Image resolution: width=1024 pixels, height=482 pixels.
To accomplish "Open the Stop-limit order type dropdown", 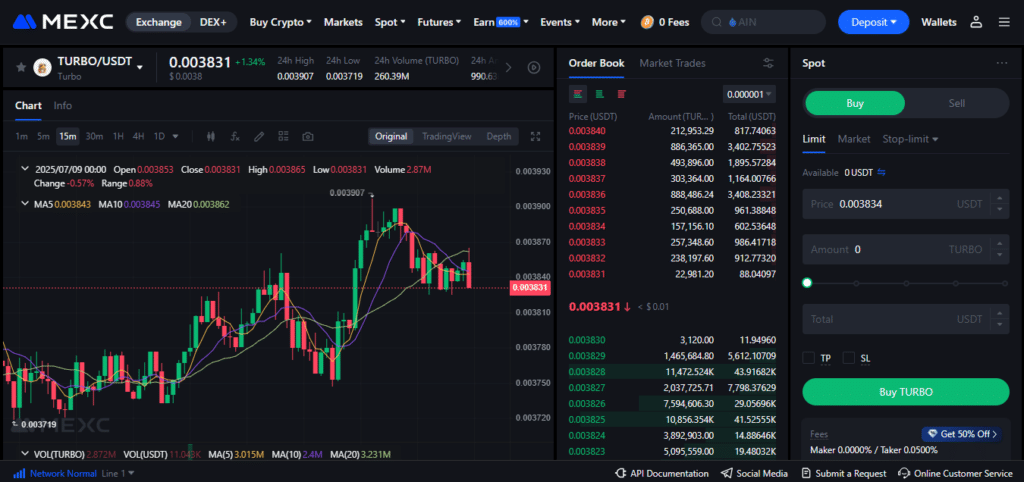I will 910,139.
